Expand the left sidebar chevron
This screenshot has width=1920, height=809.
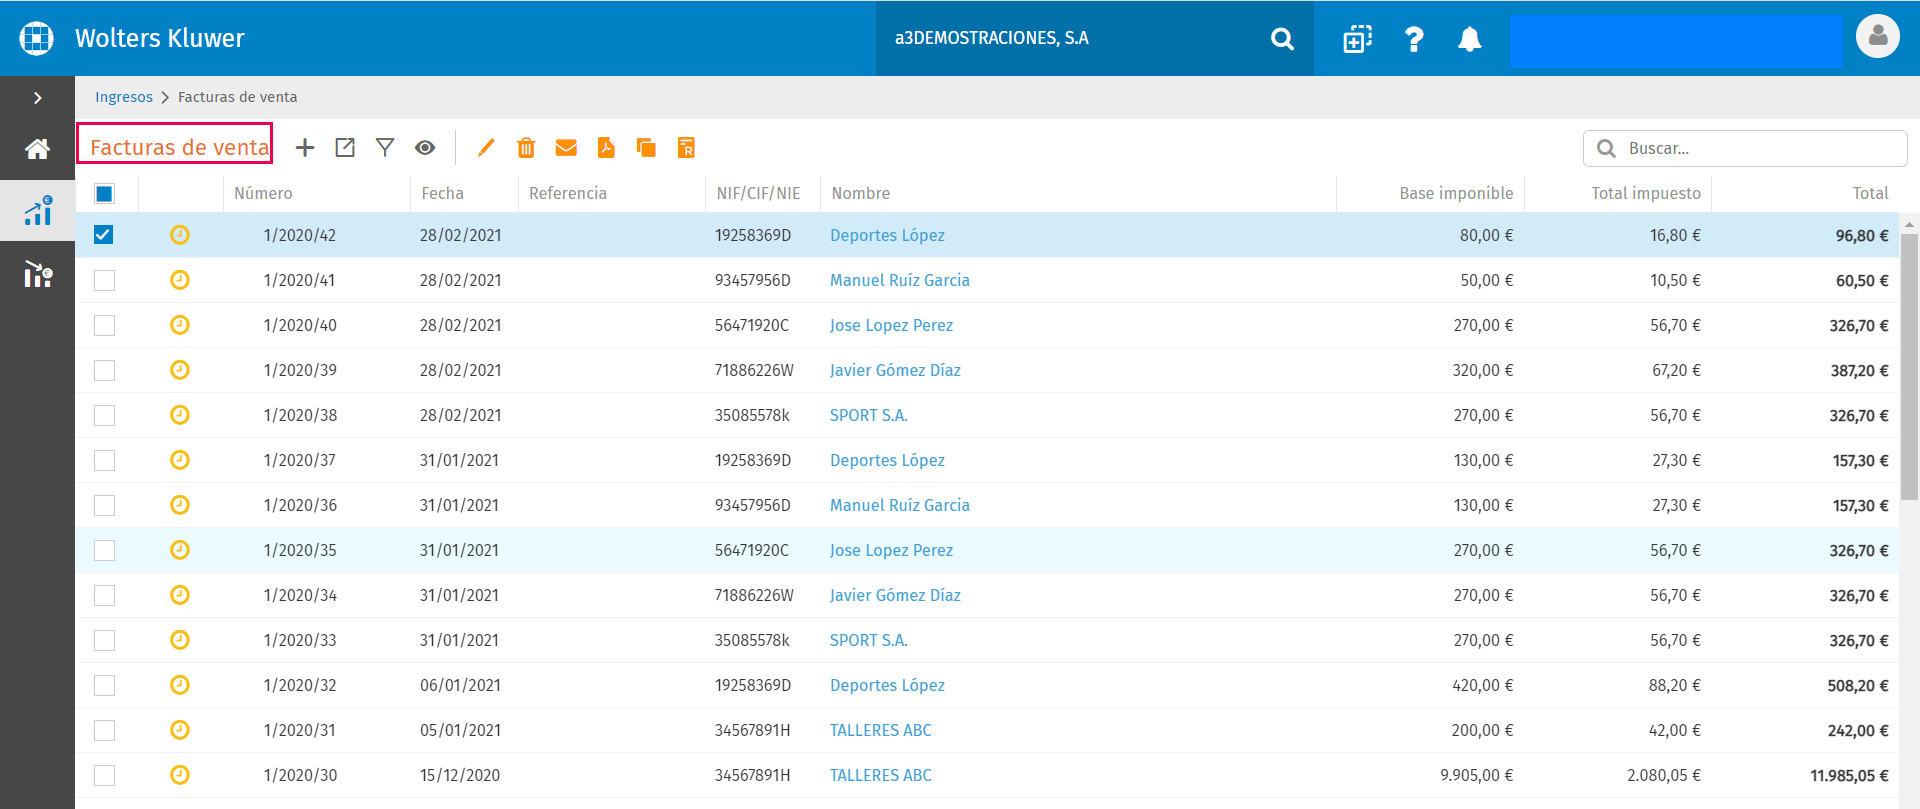(37, 98)
